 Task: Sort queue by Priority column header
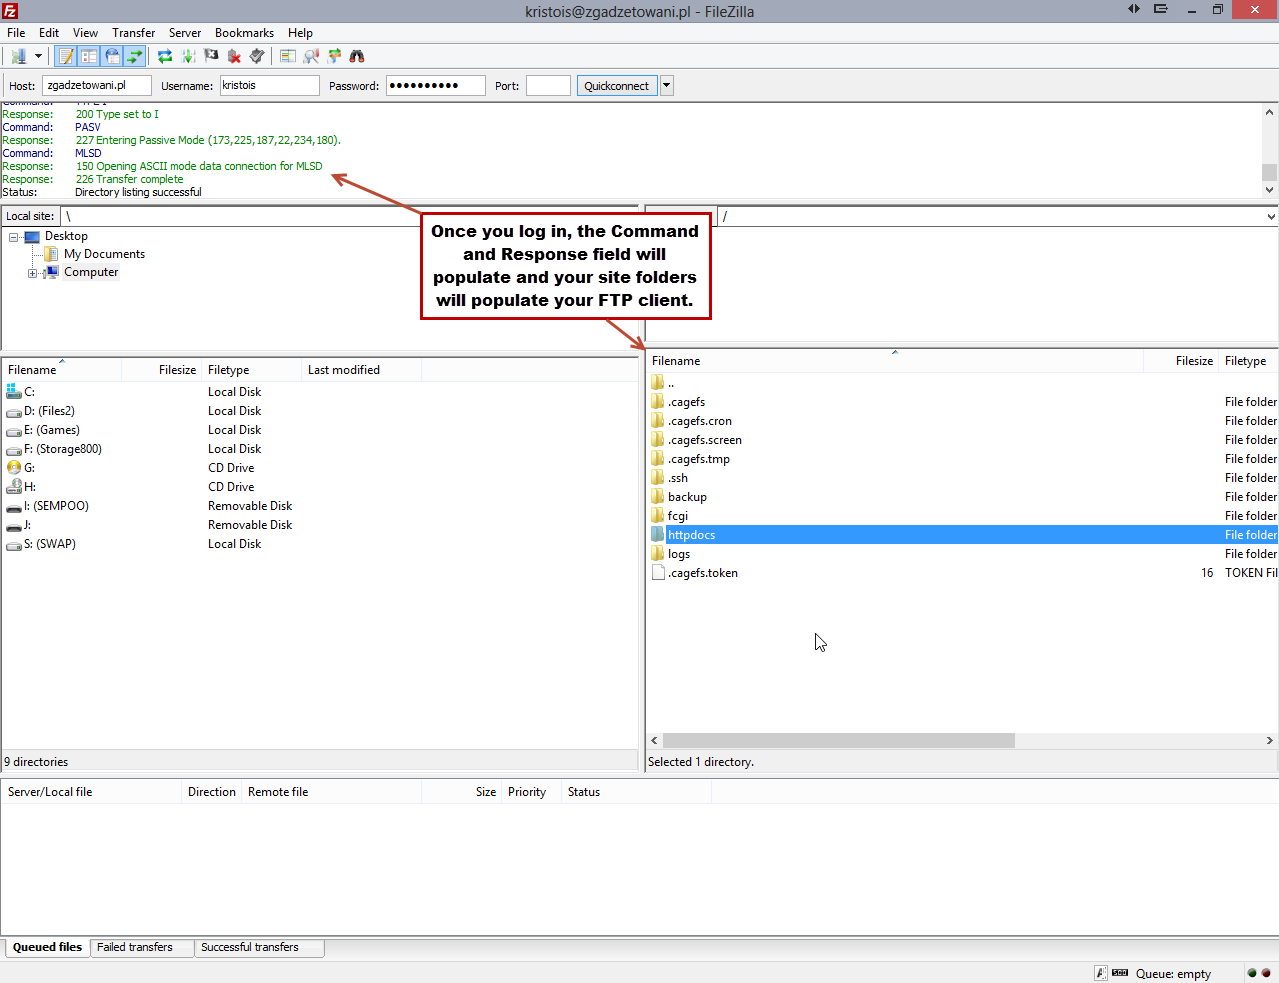click(531, 792)
